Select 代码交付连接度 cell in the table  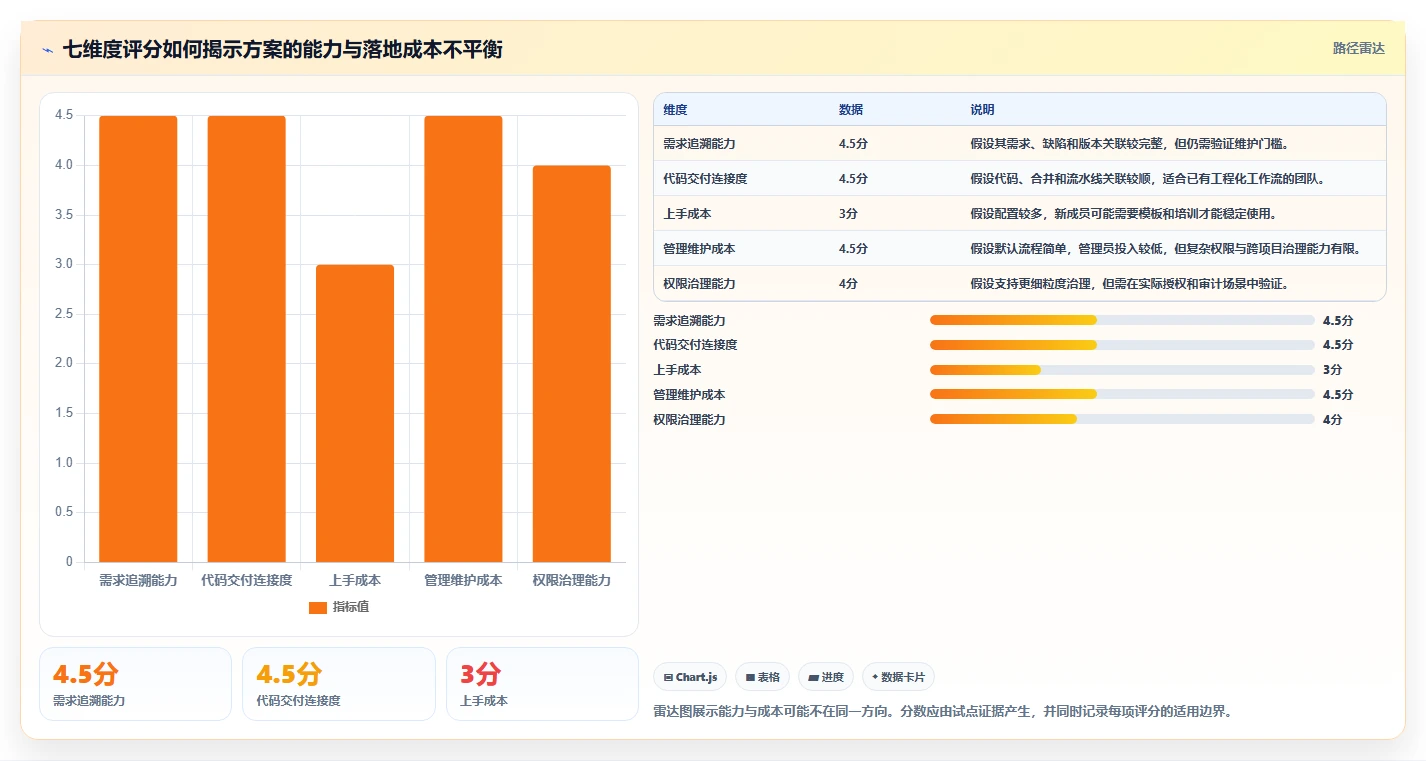[x=705, y=179]
